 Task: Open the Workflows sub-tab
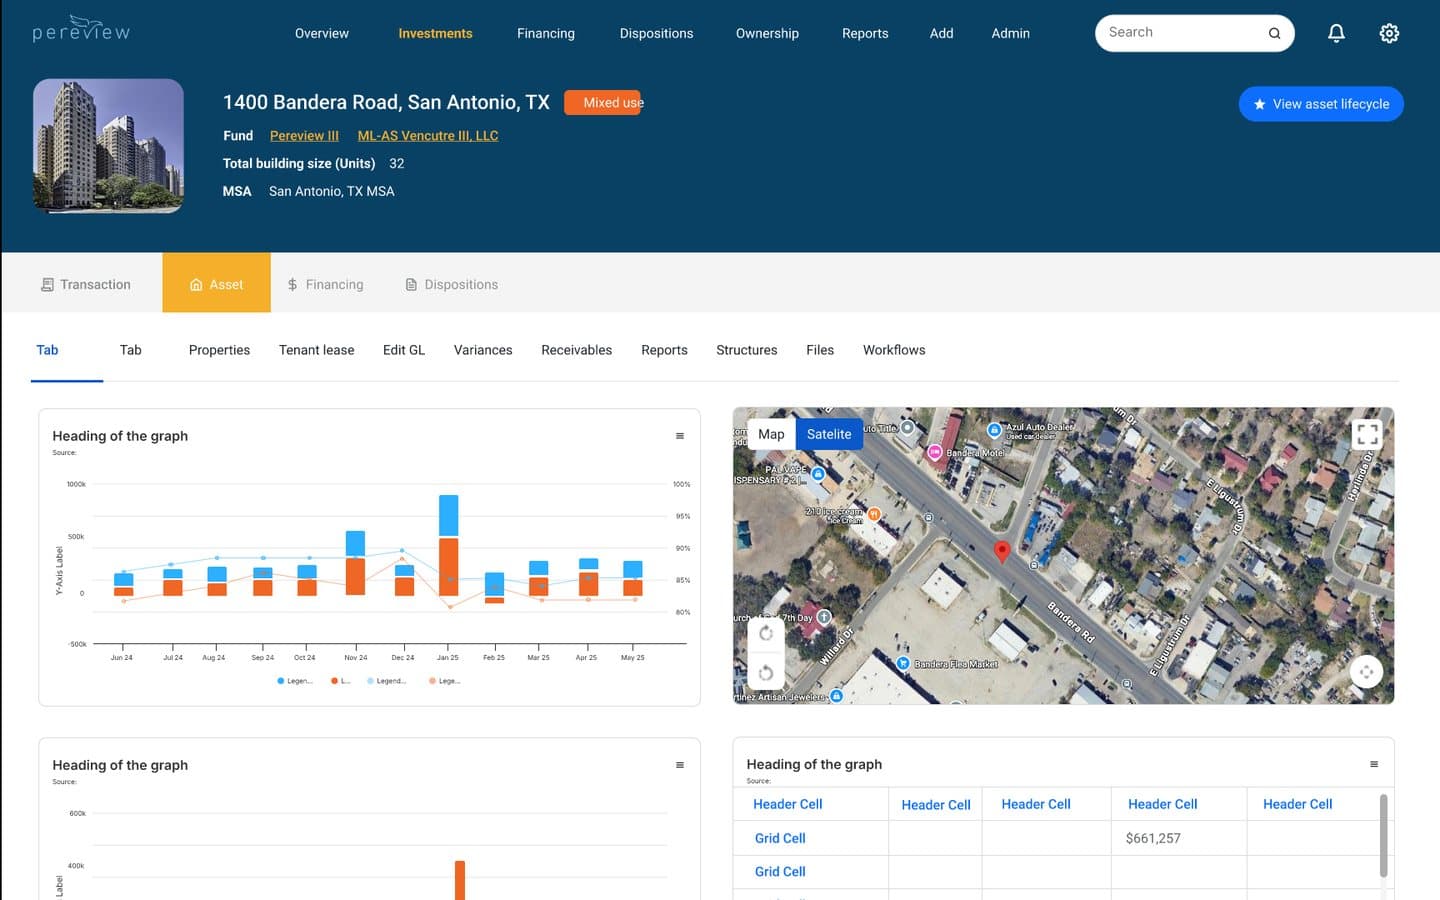pyautogui.click(x=894, y=350)
